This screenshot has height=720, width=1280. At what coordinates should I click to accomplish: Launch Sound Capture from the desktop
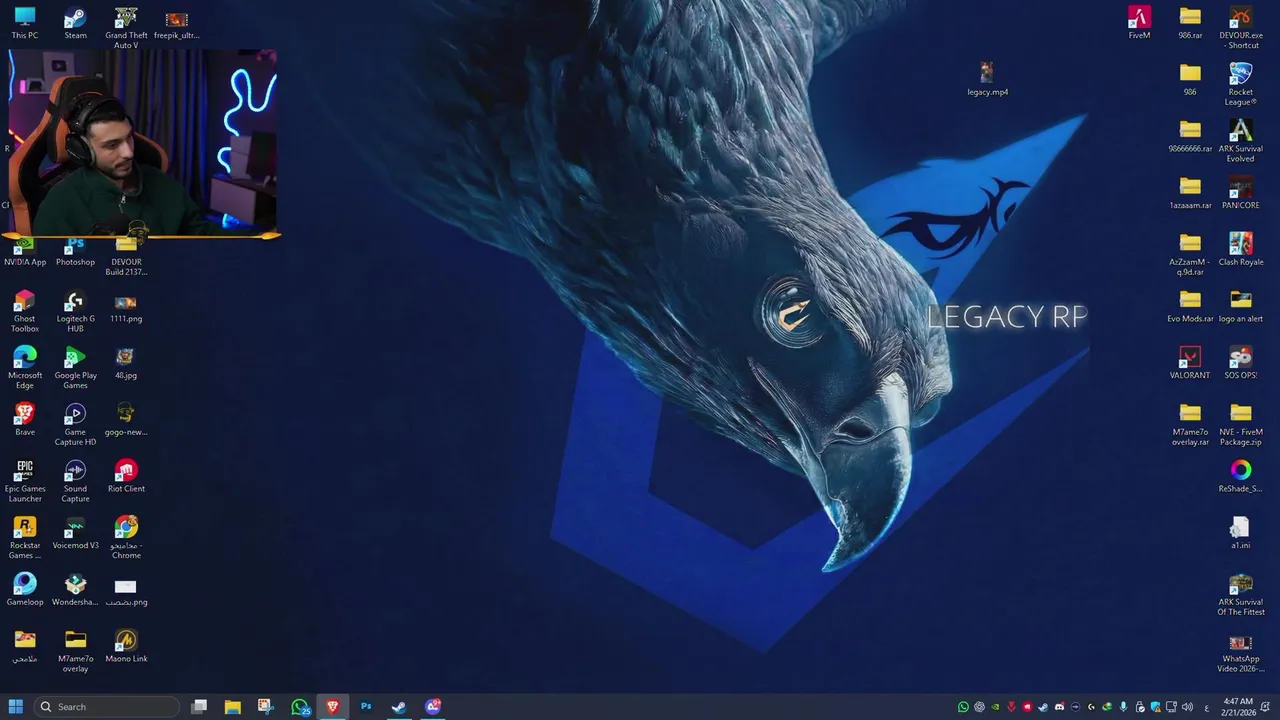tap(75, 482)
